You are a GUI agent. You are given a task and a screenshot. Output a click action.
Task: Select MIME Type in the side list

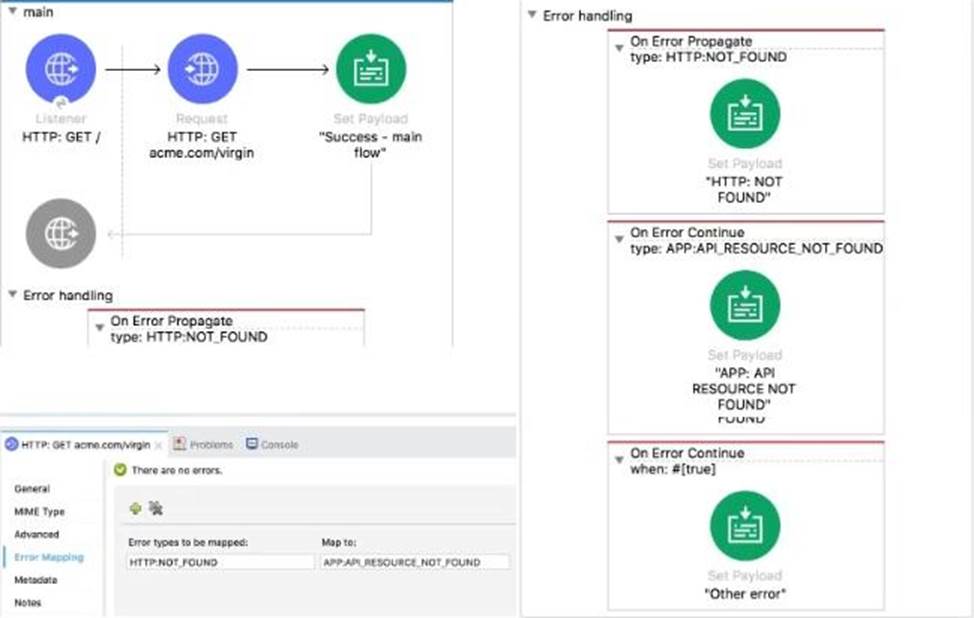(39, 512)
